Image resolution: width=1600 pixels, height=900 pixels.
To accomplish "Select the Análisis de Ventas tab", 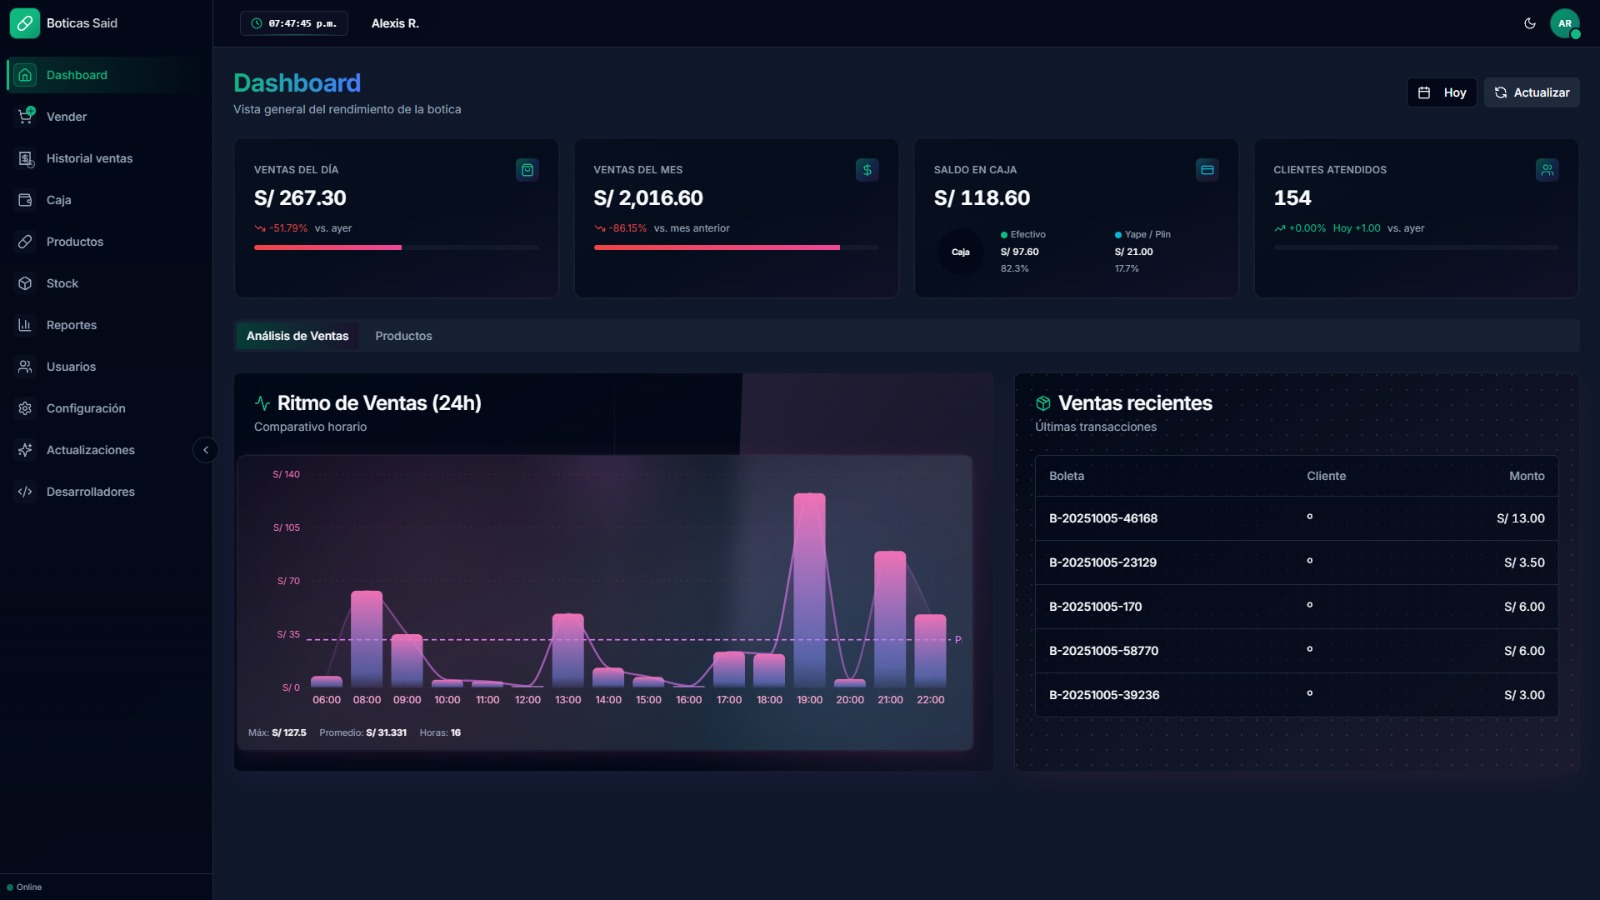I will click(297, 336).
